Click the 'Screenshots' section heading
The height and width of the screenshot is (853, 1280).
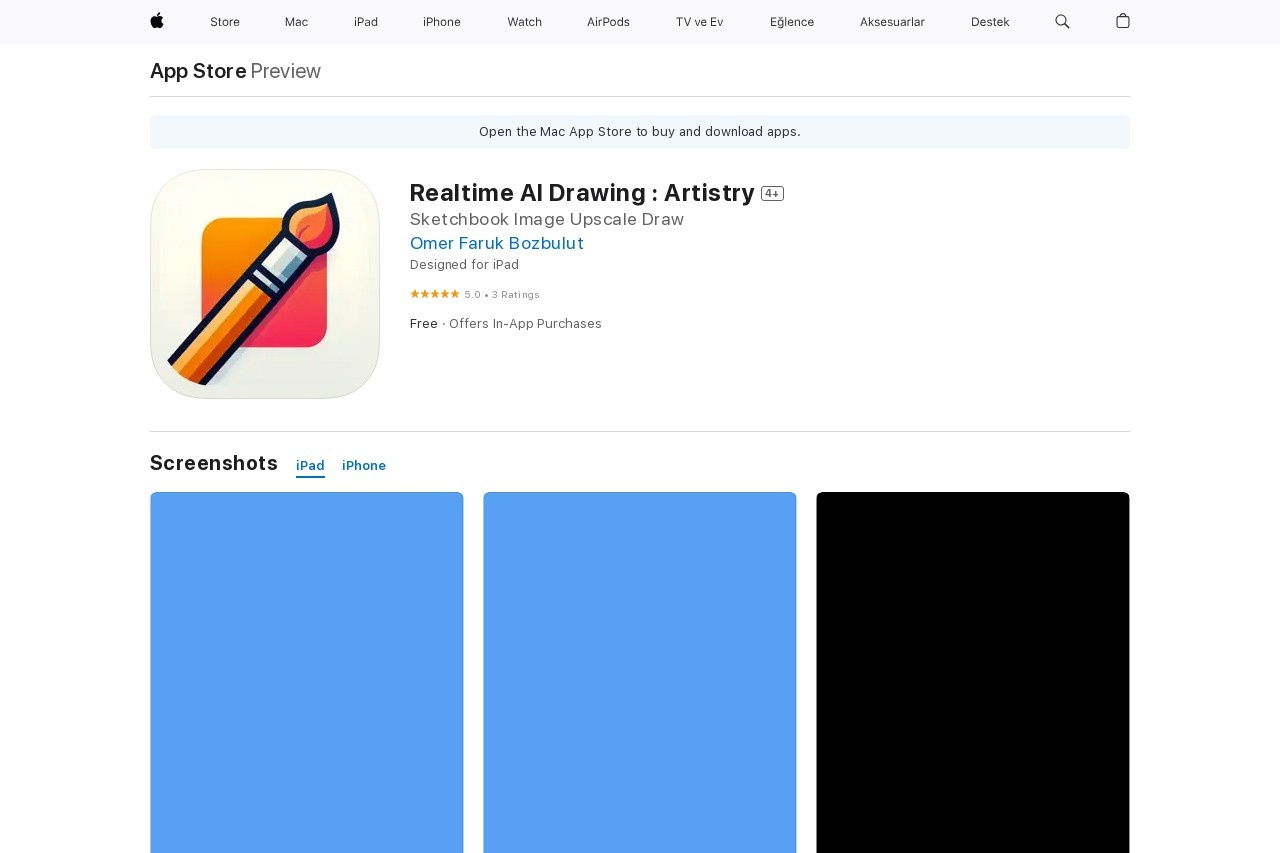point(214,463)
